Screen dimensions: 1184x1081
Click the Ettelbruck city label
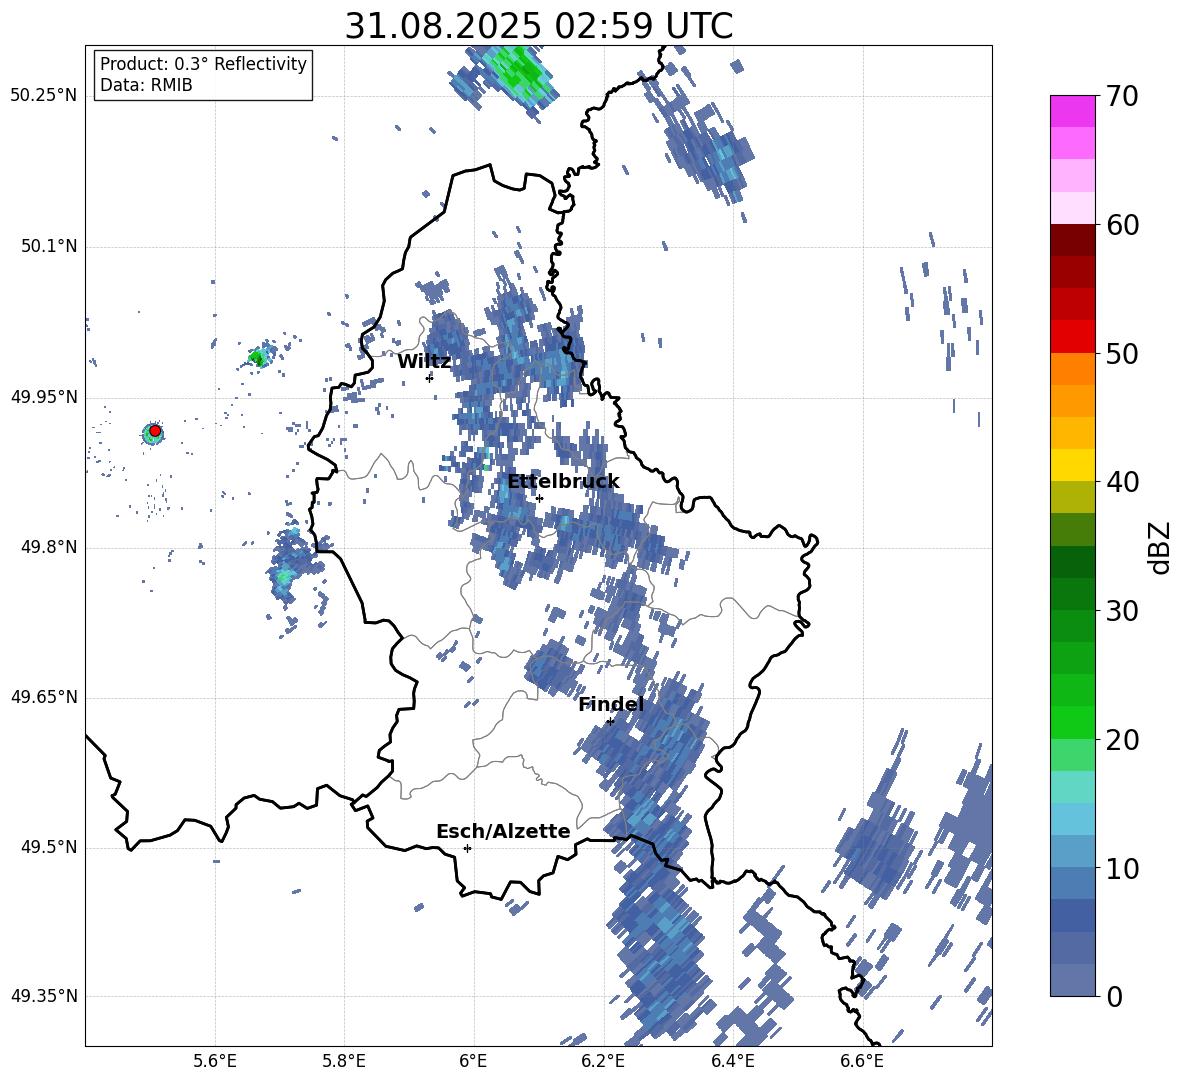pos(563,482)
